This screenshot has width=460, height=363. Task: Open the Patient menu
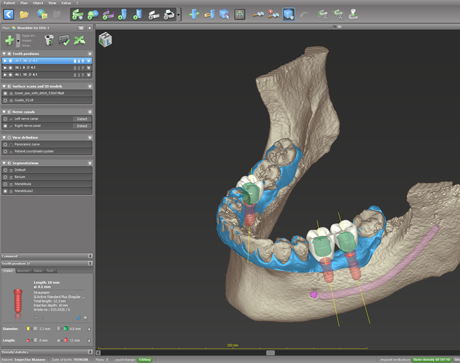9,3
